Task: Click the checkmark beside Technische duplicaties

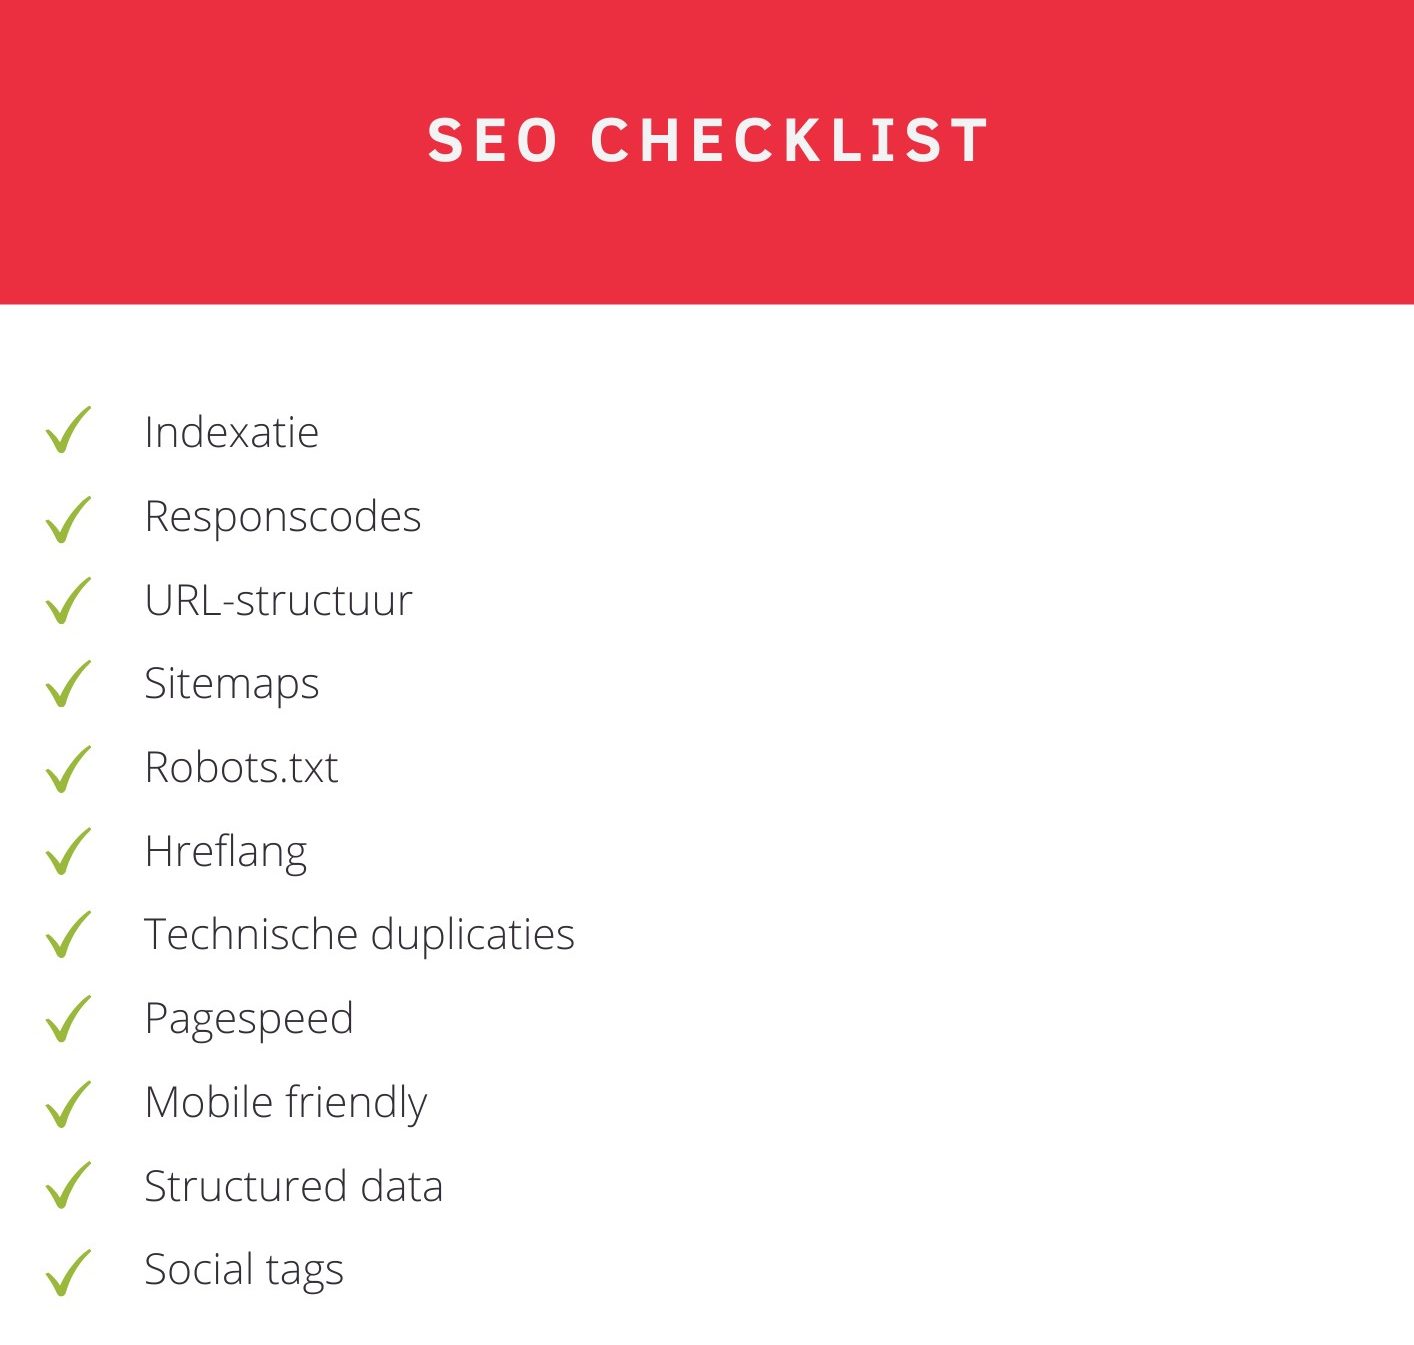Action: [x=68, y=935]
